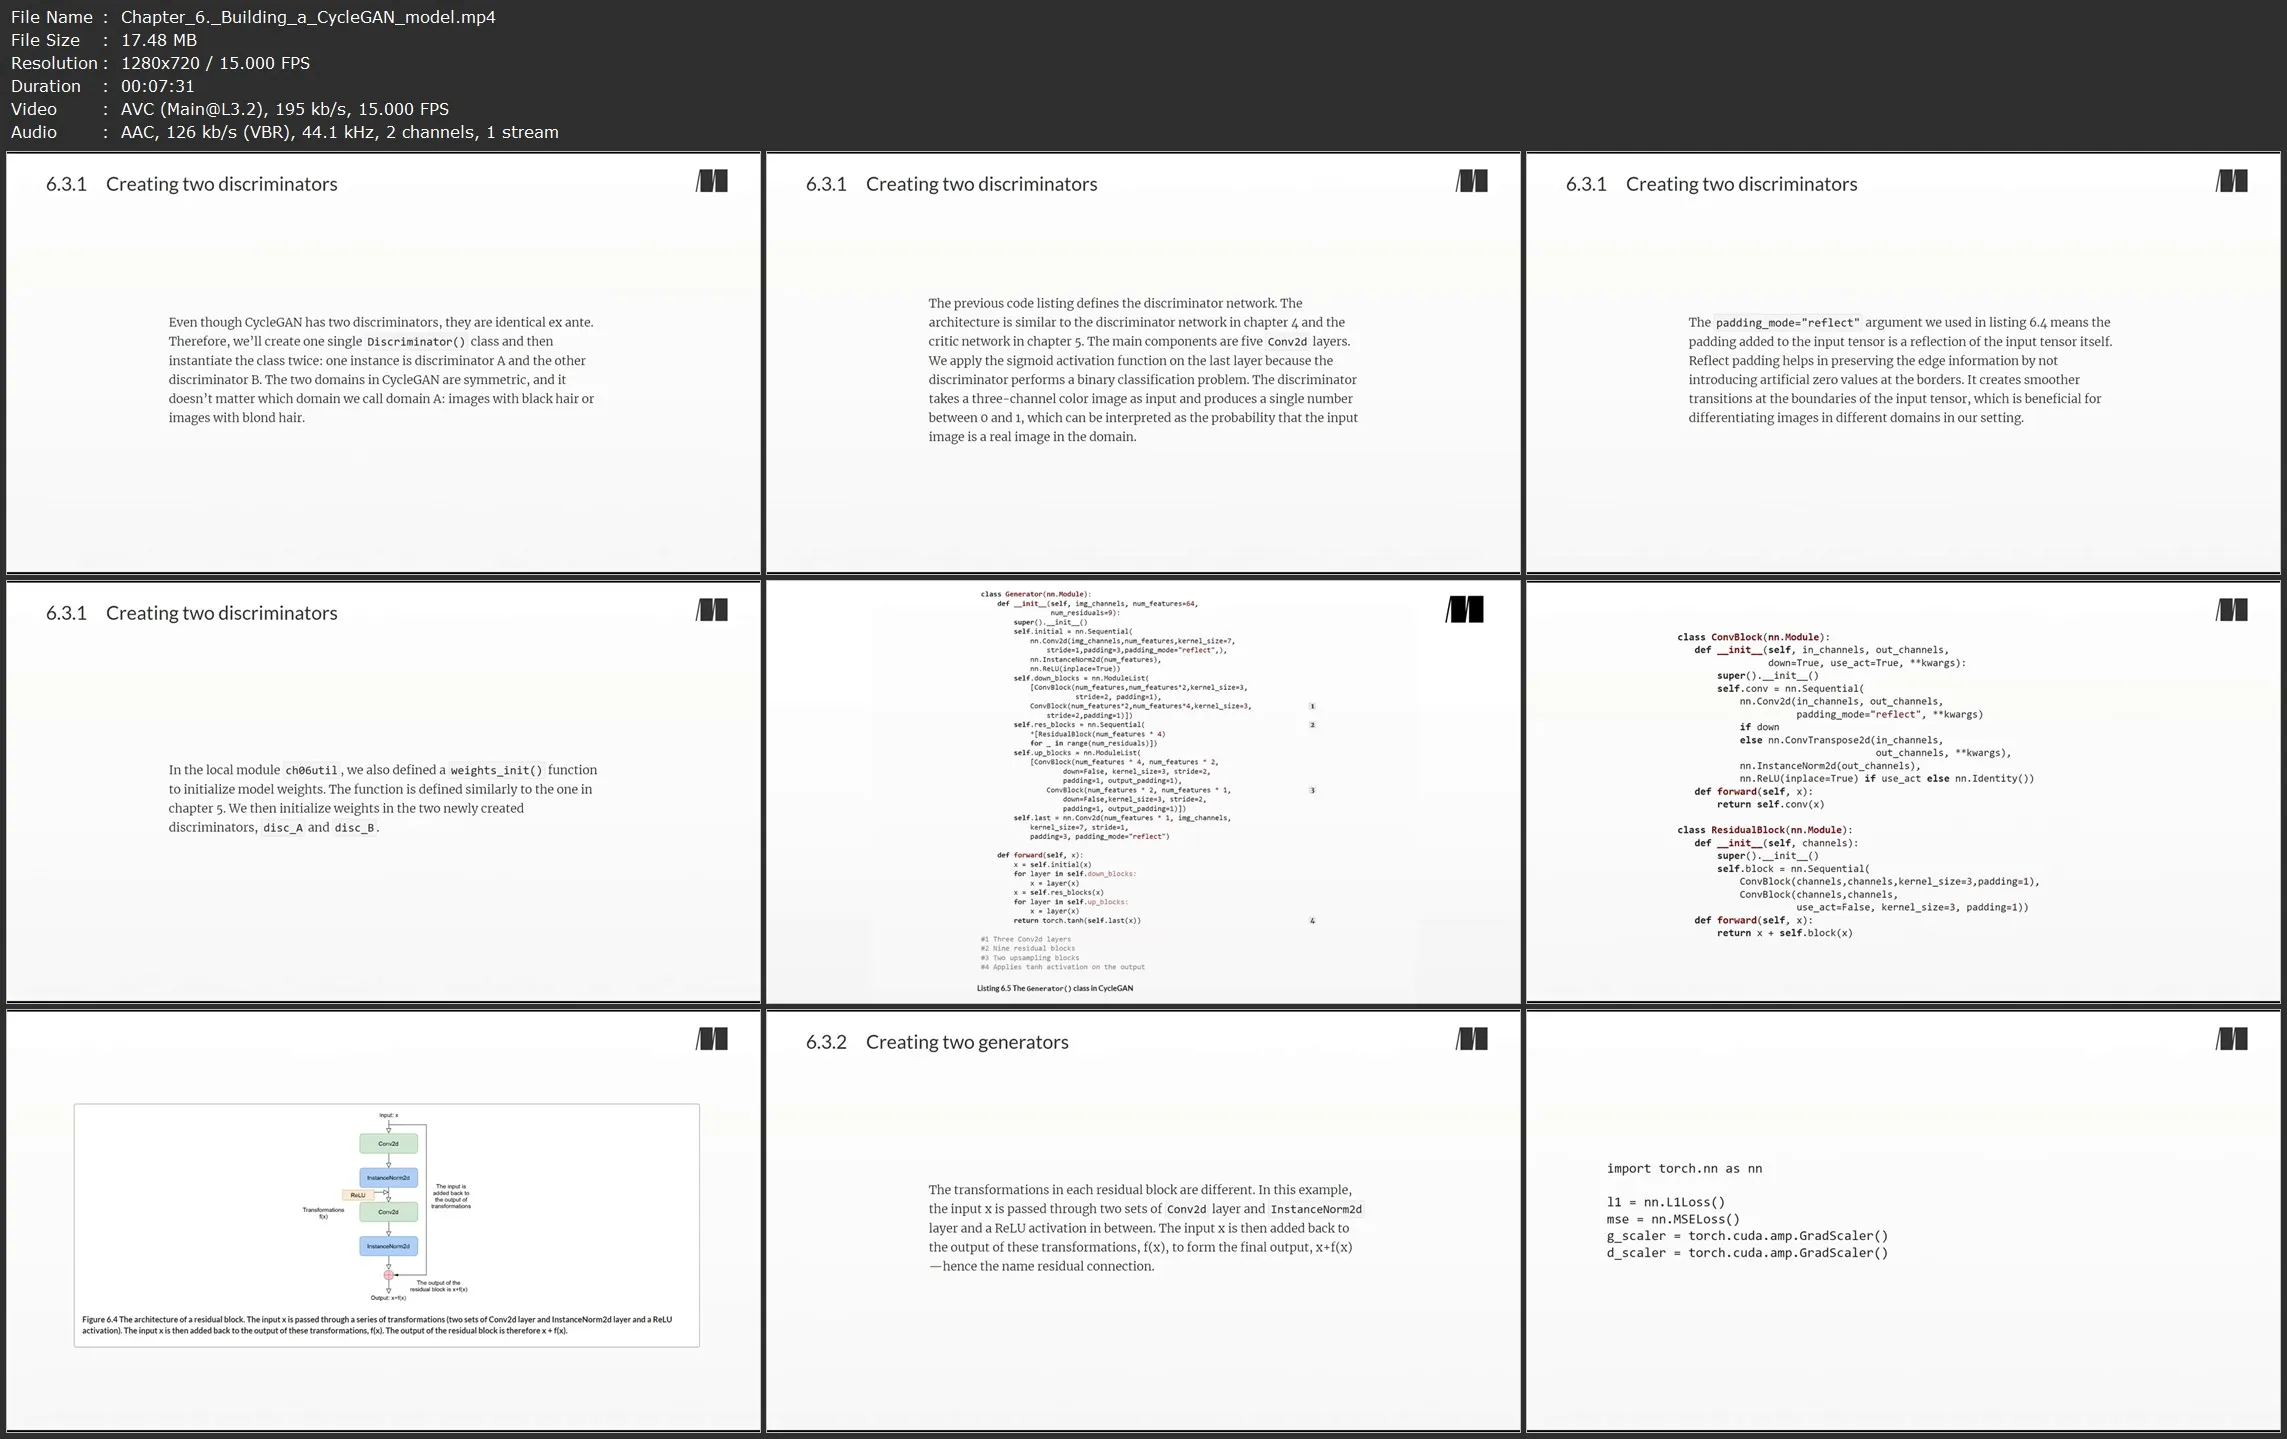Open the residual block architecture figure thumbnail
The image size is (2287, 1439).
[383, 1220]
